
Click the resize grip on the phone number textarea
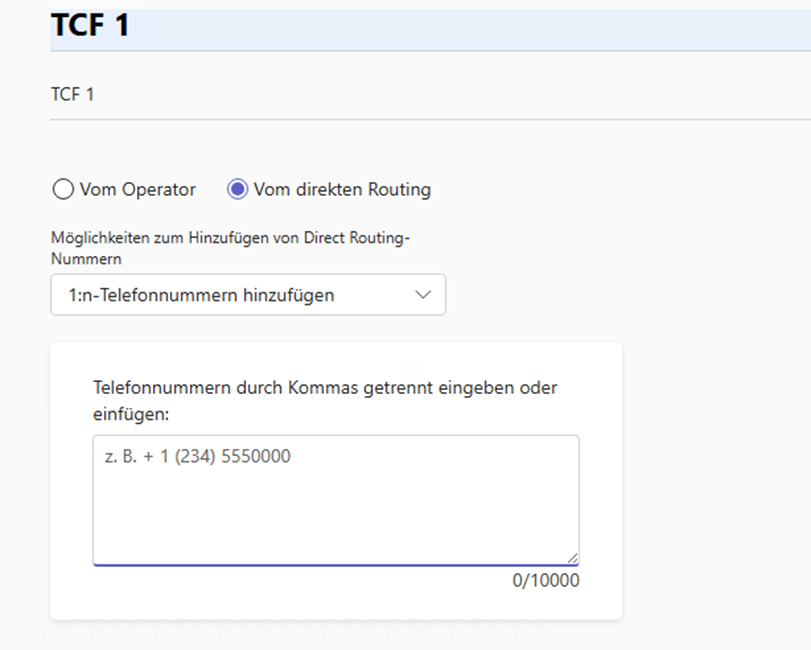(x=572, y=558)
